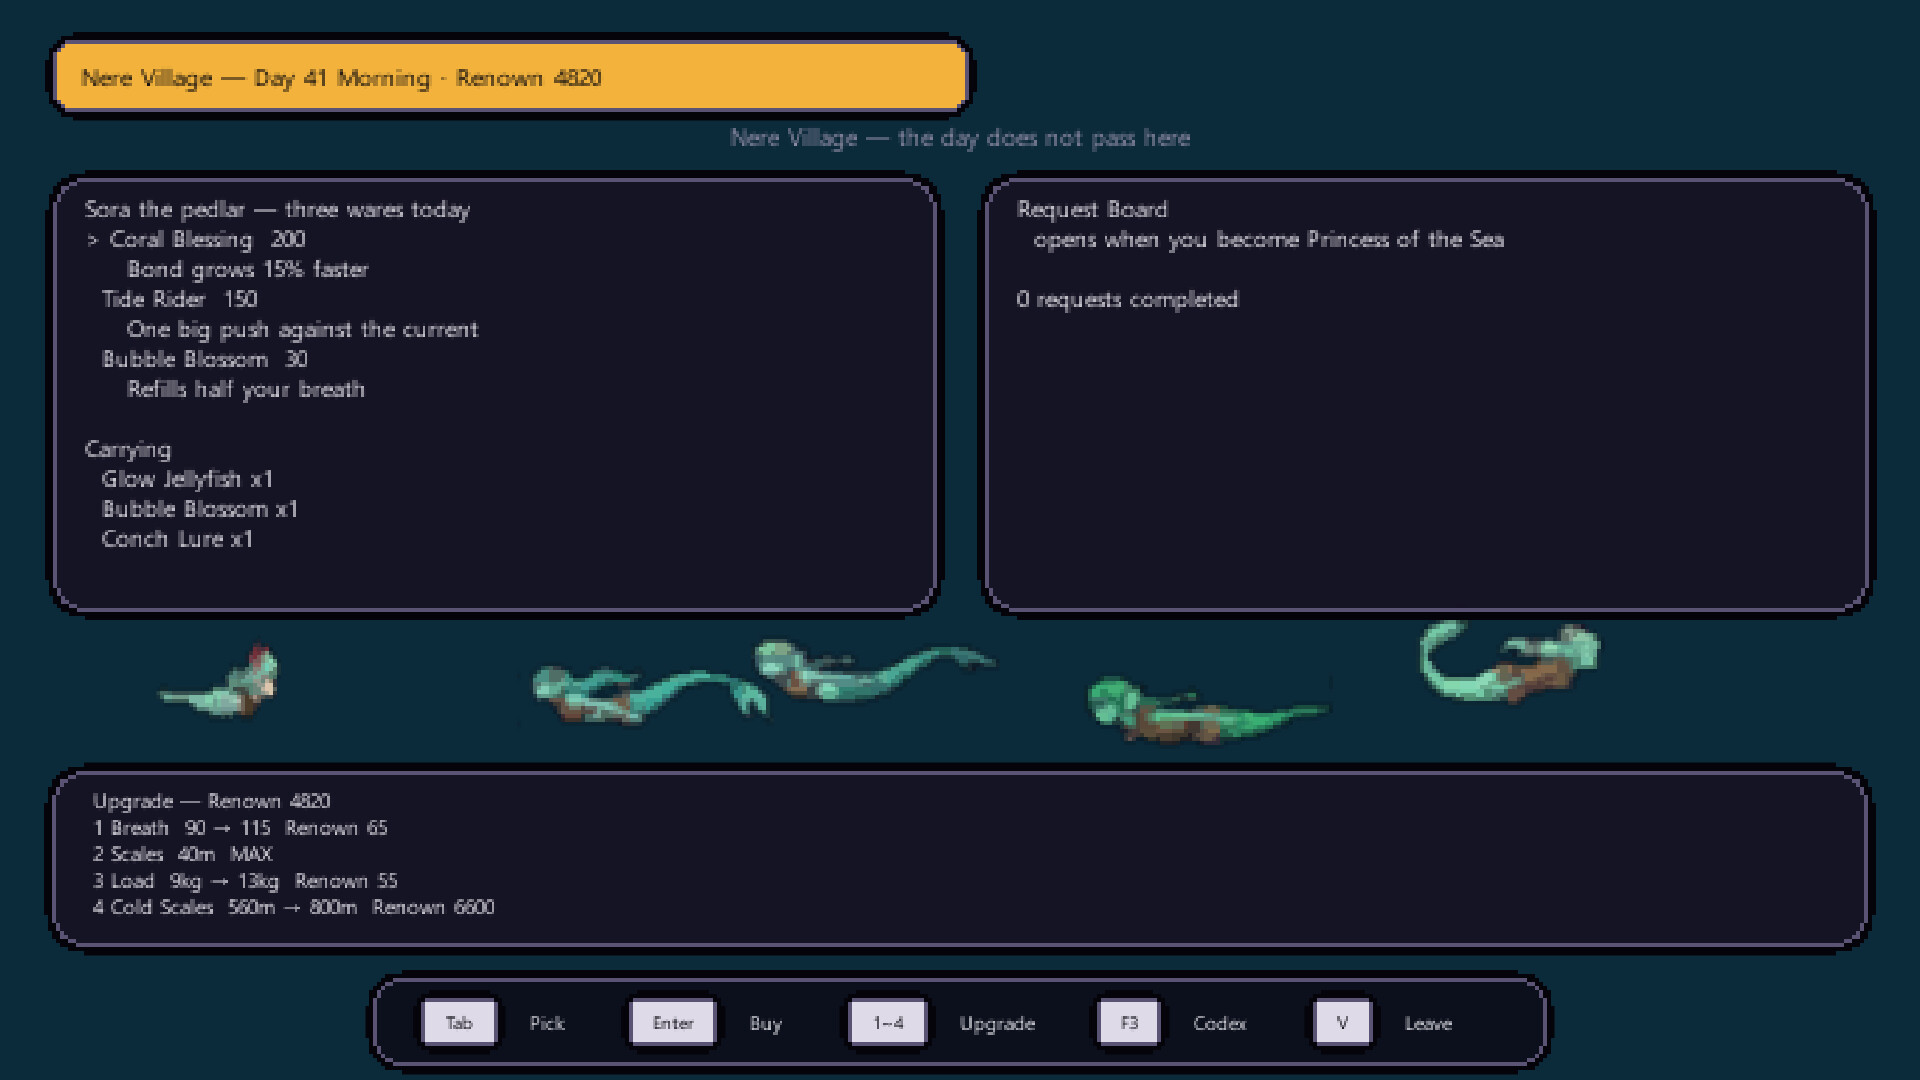
Task: Click the Pick label in the bottom bar
Action: point(547,1023)
